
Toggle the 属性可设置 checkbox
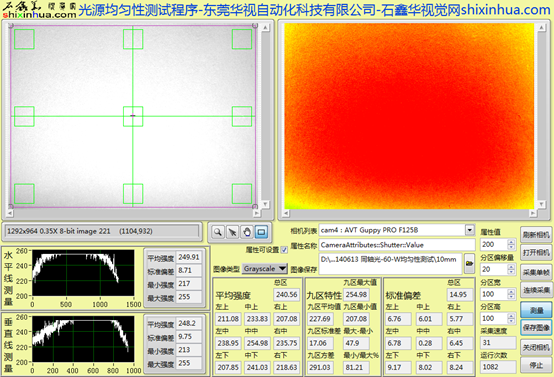[284, 250]
